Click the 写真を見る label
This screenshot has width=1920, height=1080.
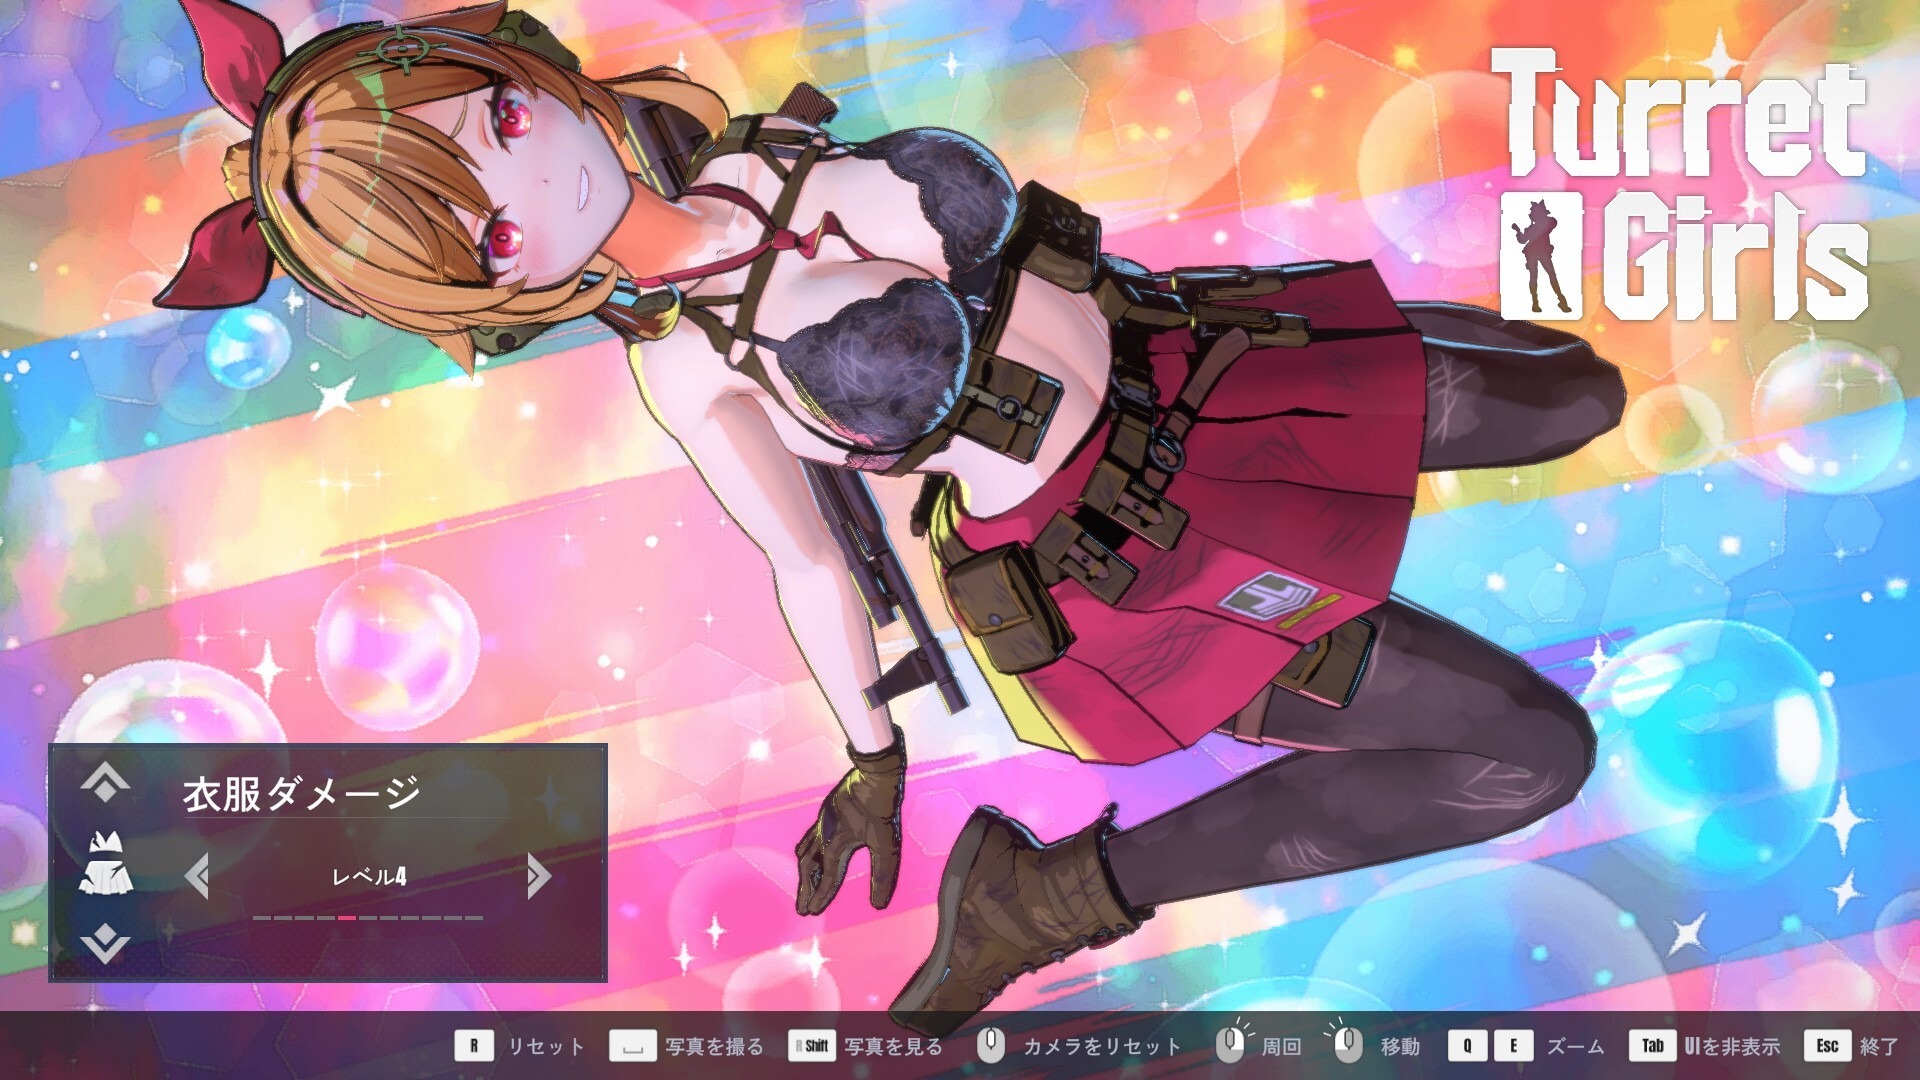[x=893, y=1047]
